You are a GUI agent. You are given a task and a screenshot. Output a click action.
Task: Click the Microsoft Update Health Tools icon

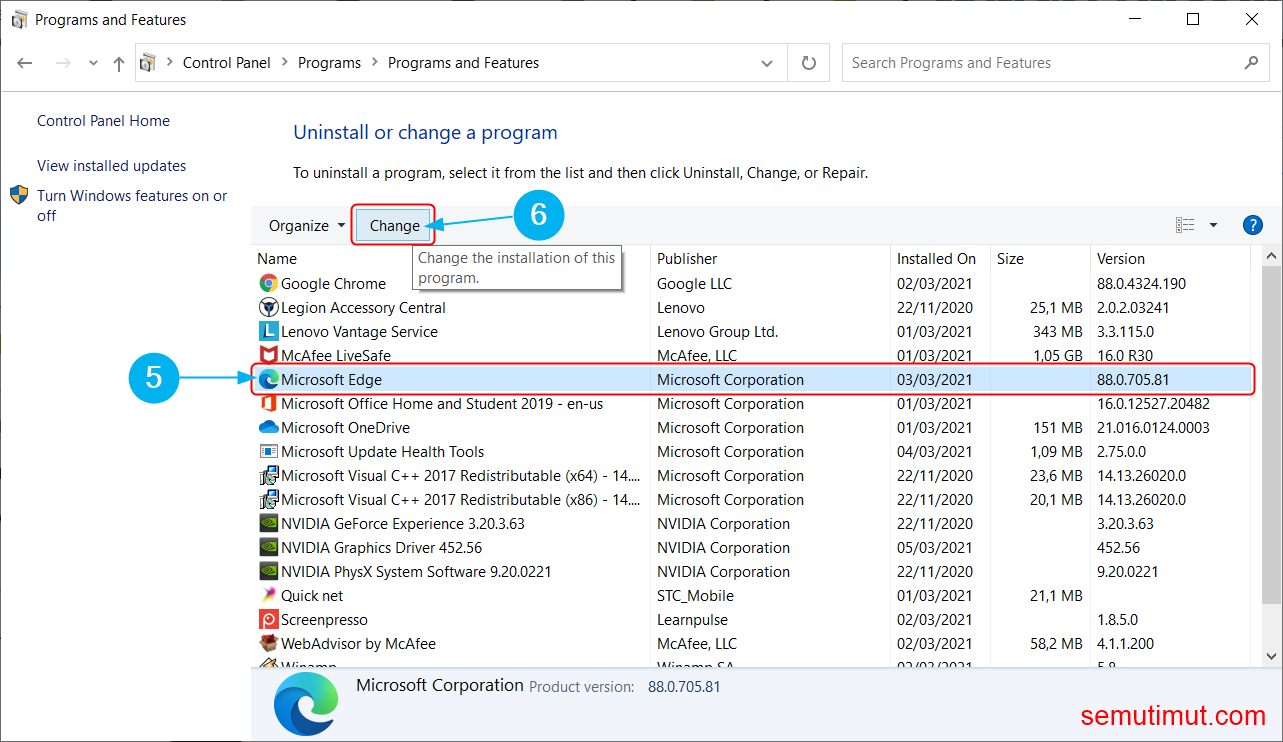[268, 452]
